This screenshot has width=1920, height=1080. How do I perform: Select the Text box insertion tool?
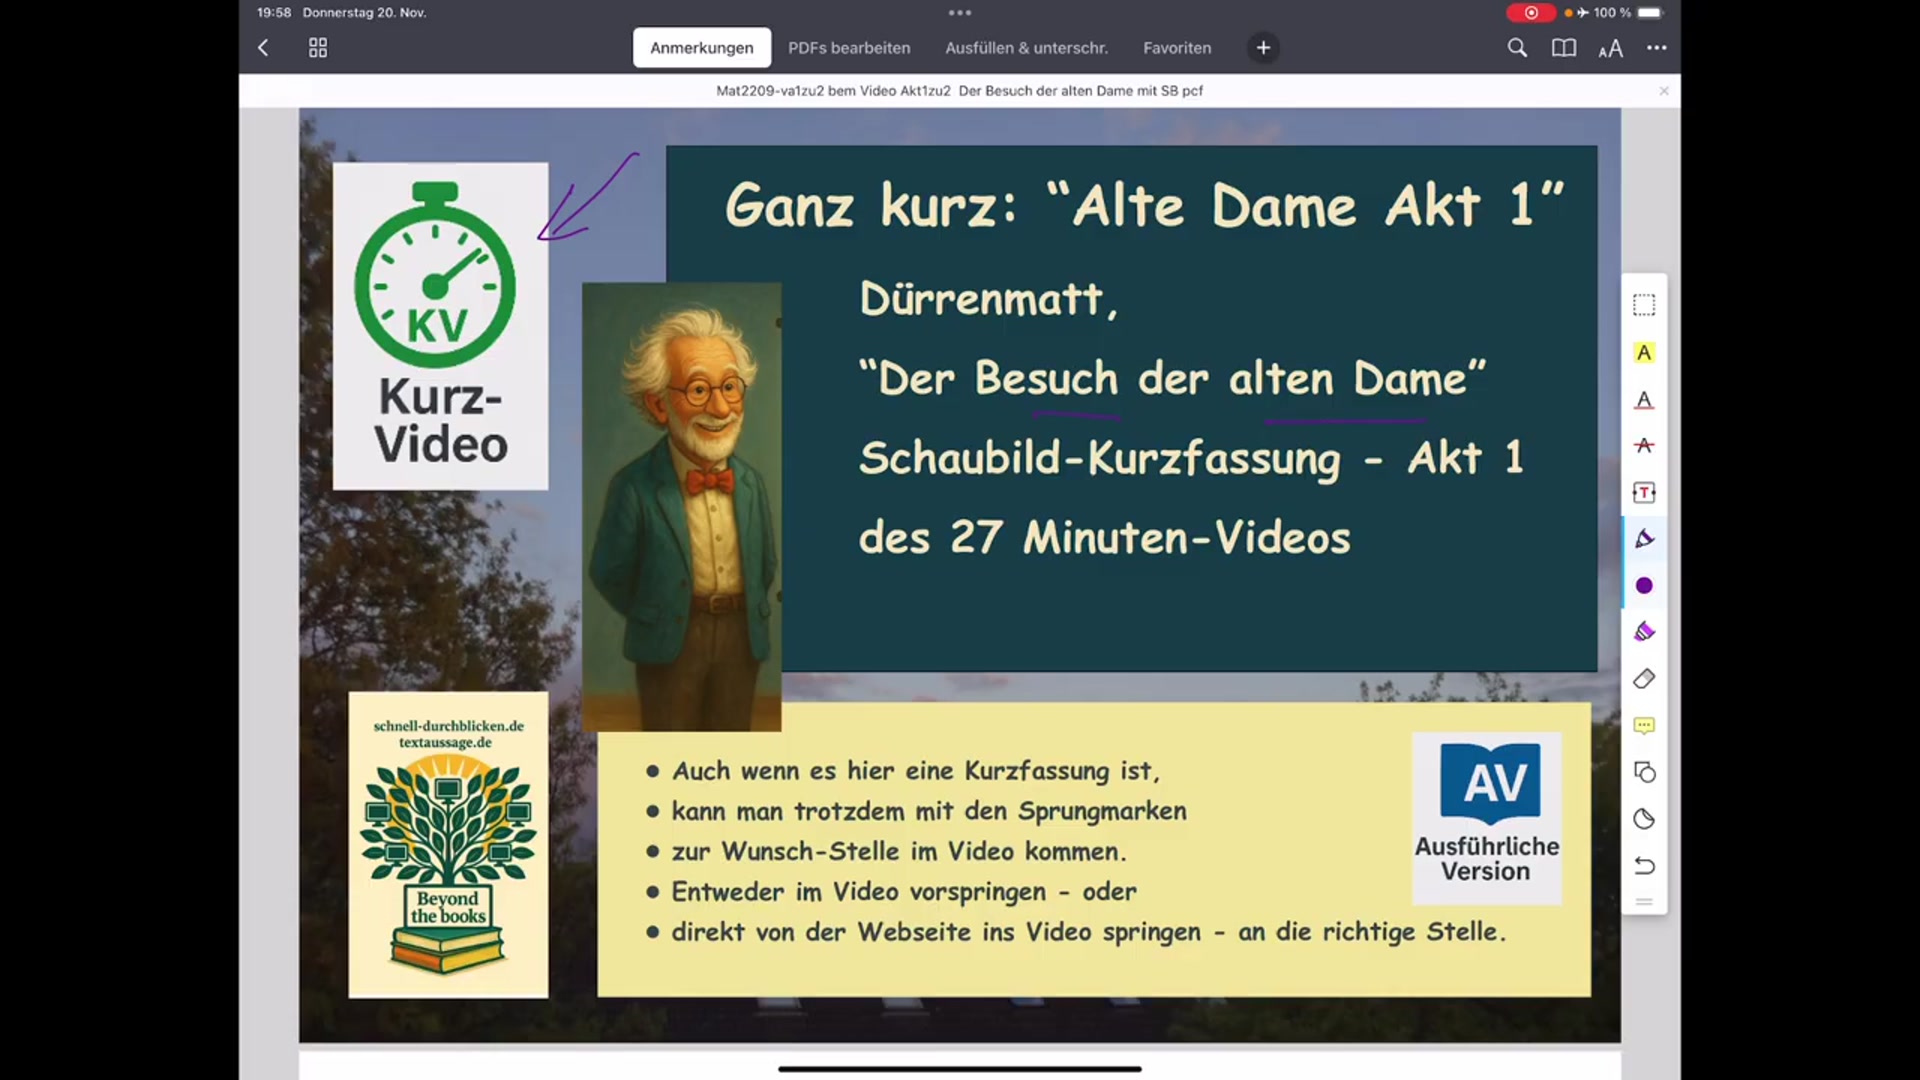(x=1644, y=492)
